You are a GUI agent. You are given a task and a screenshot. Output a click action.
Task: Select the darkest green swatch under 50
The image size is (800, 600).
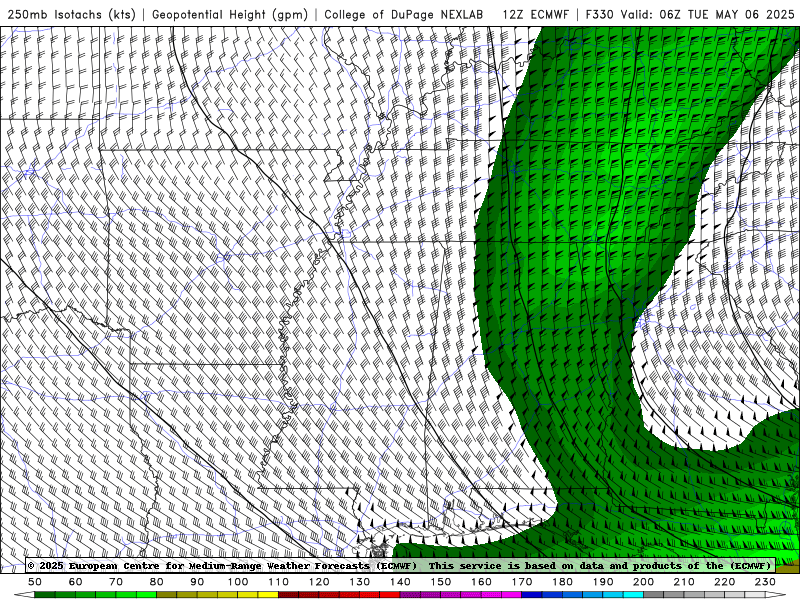[45, 595]
